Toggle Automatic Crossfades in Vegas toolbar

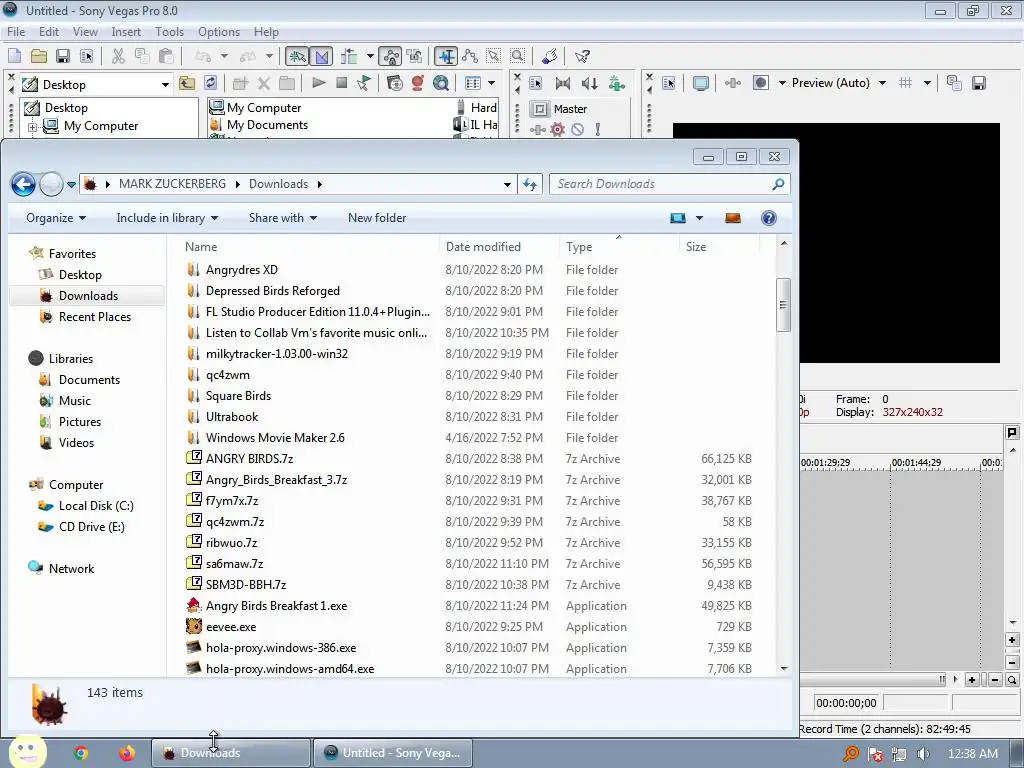pyautogui.click(x=321, y=56)
